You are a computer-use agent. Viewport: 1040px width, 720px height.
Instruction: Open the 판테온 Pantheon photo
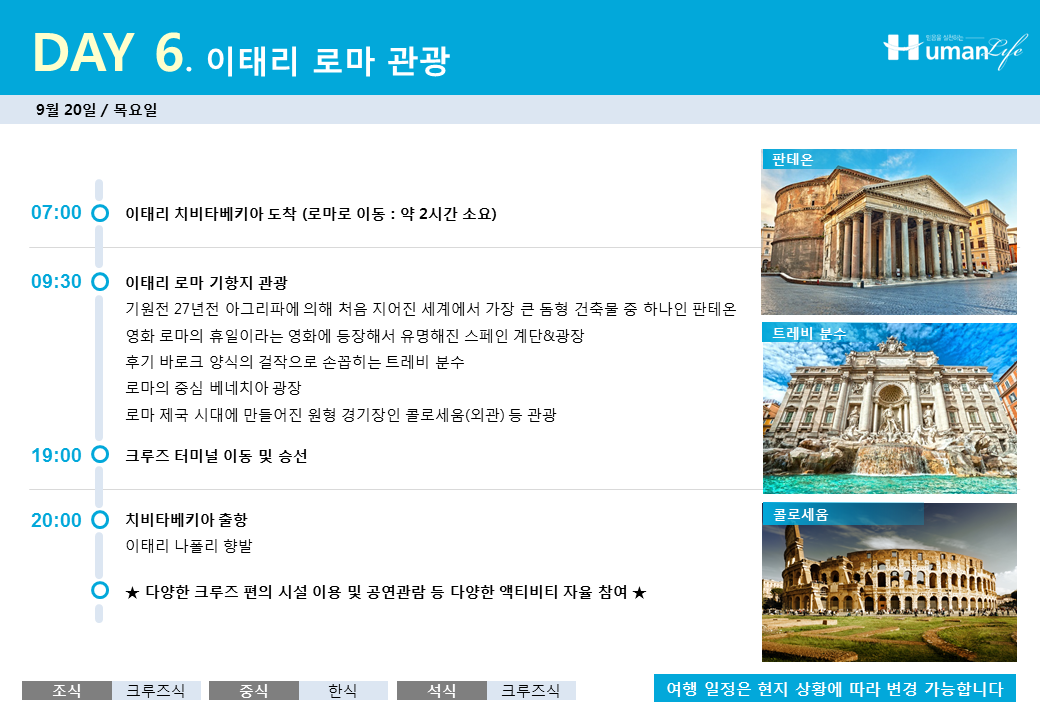889,232
